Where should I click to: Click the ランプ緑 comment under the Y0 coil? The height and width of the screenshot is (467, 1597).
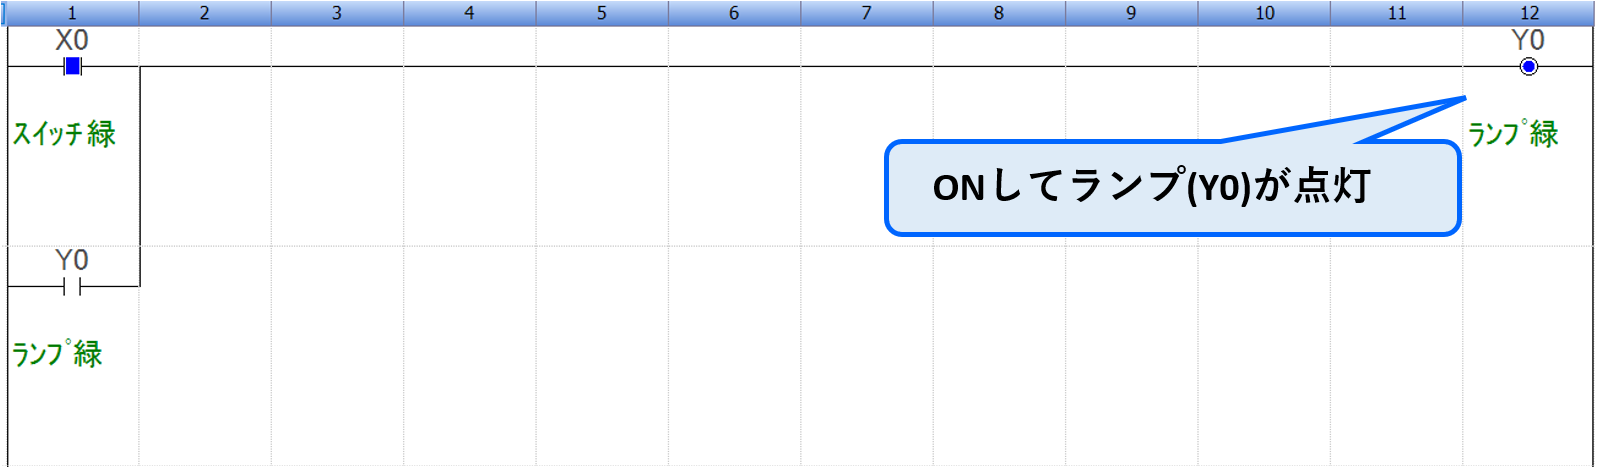pyautogui.click(x=1513, y=133)
